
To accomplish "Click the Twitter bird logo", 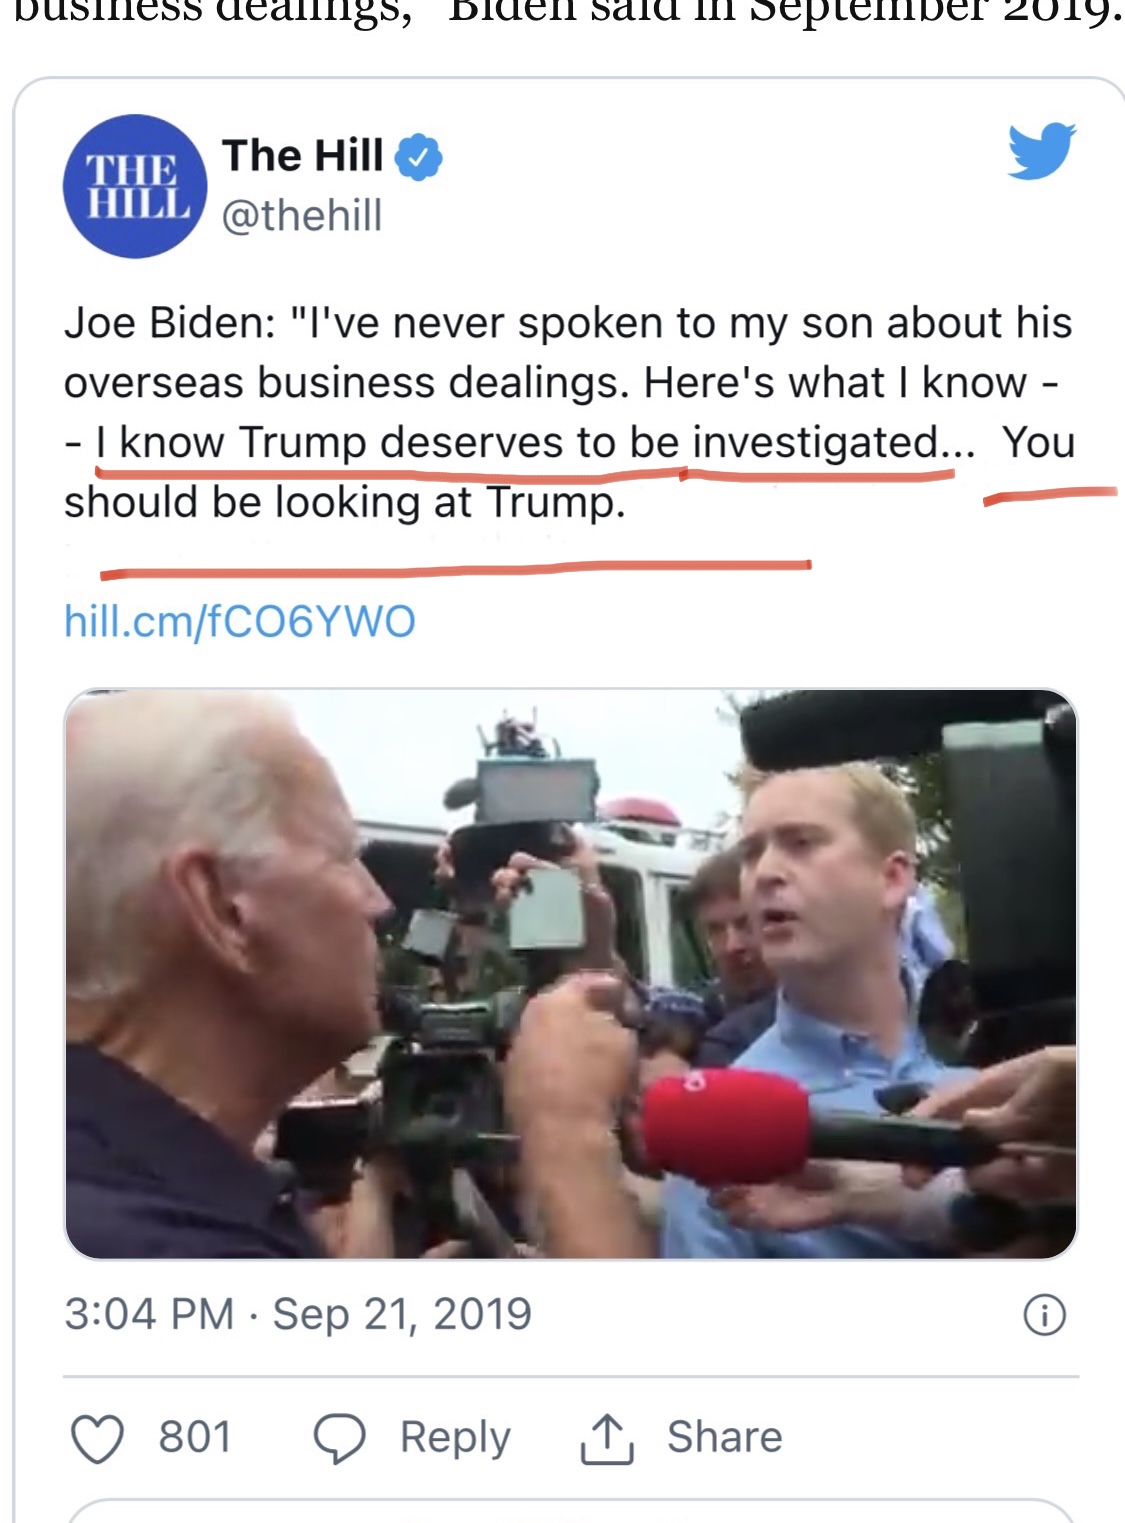I will 1041,152.
